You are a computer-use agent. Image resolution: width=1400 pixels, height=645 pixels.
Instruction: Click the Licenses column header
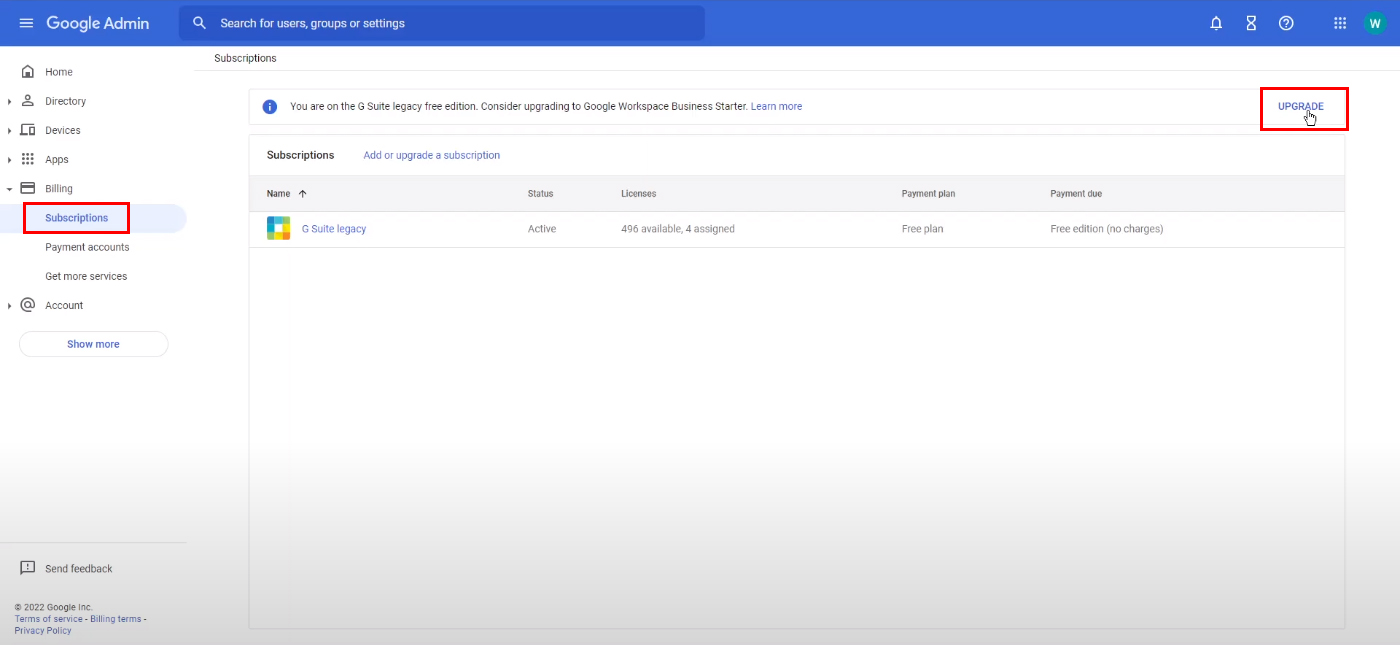pyautogui.click(x=639, y=194)
